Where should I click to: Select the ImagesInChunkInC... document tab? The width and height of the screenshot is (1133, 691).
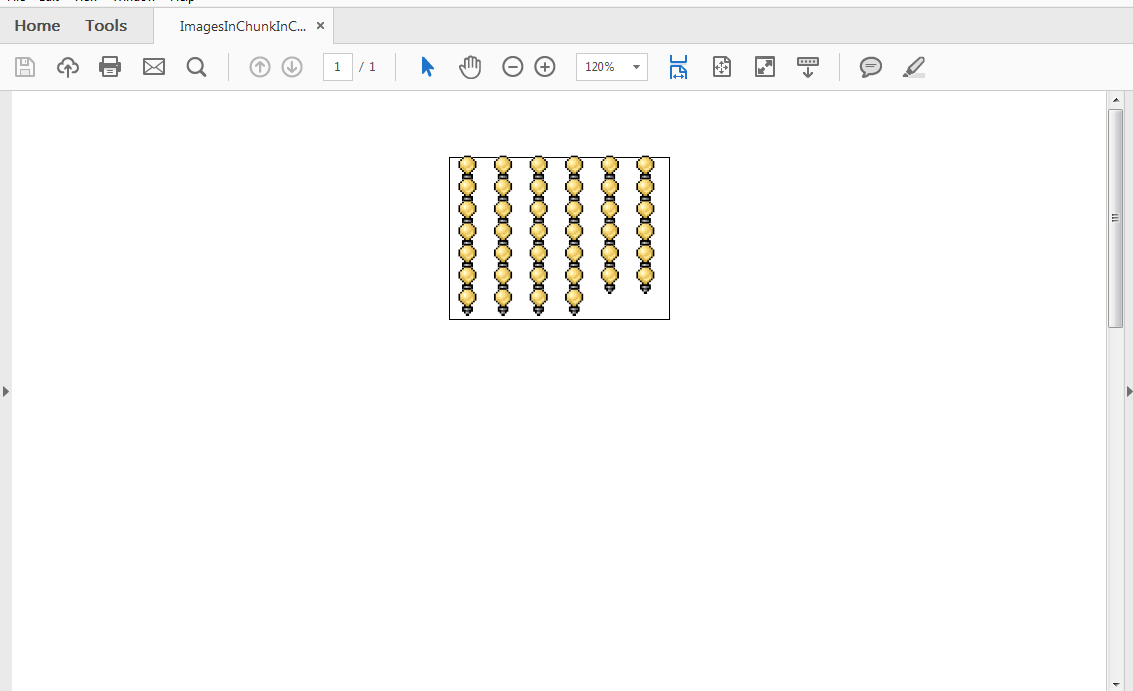coord(242,26)
